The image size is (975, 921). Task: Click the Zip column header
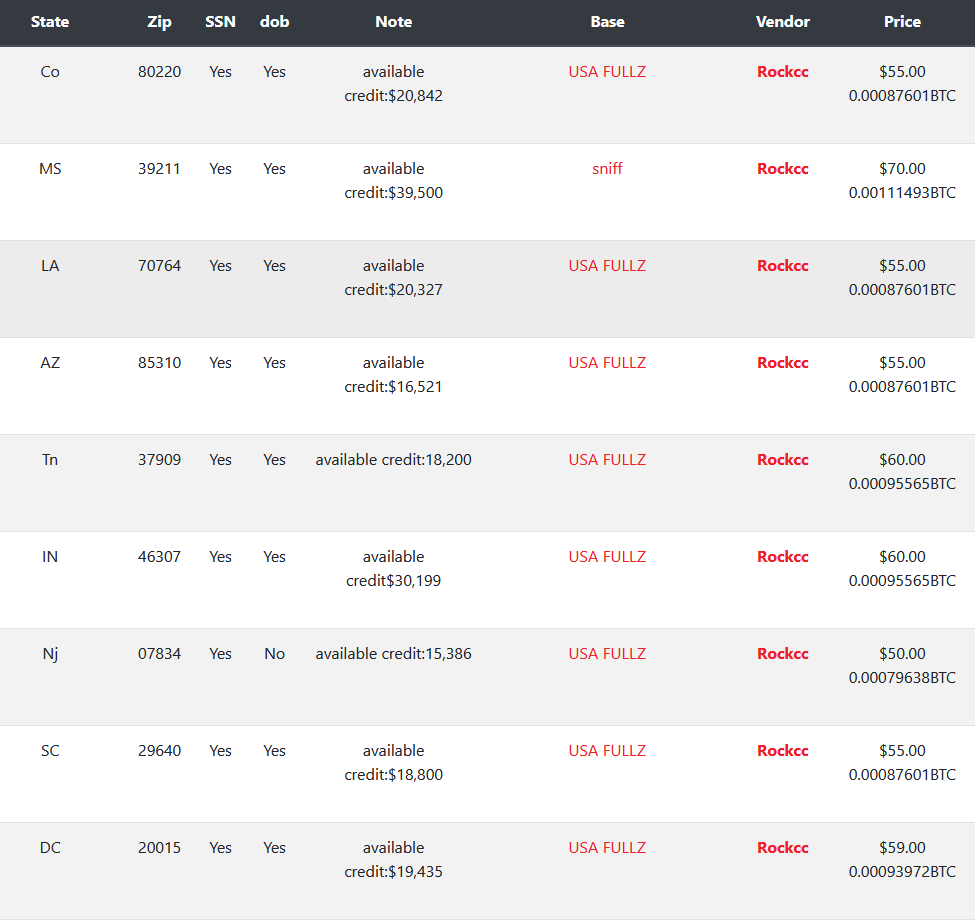click(159, 22)
